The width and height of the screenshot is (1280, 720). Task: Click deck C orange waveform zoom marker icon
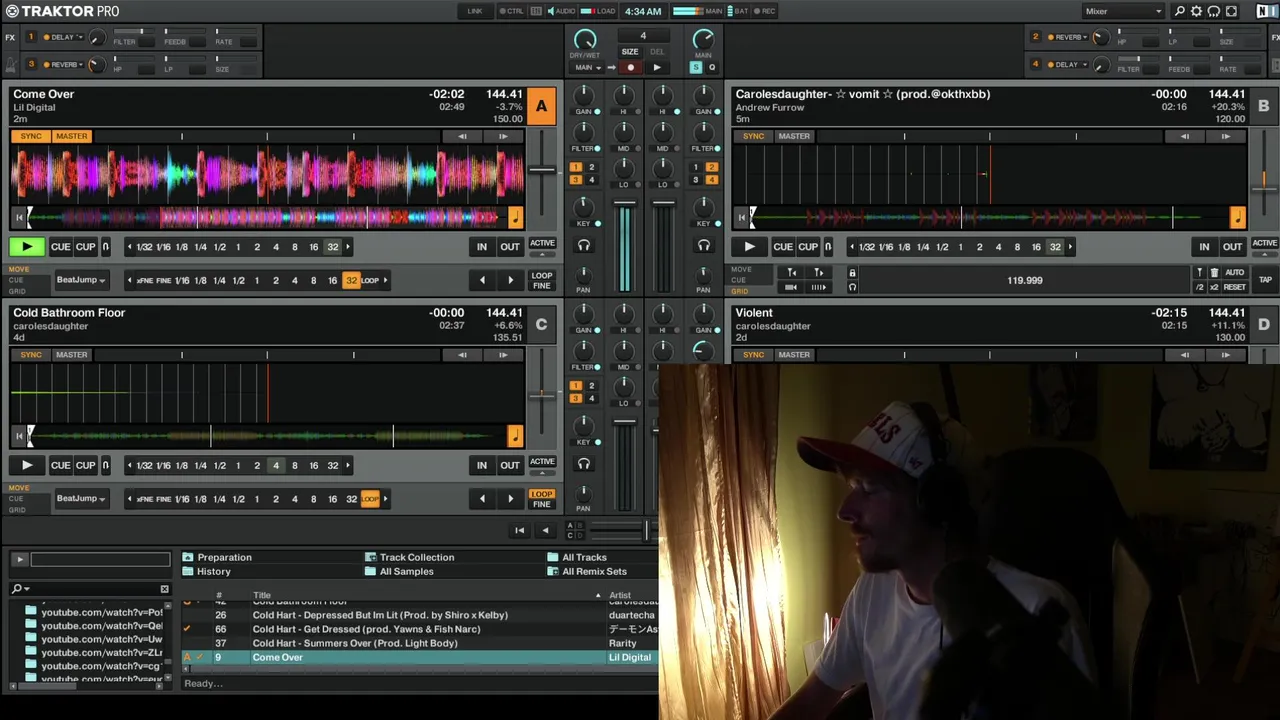pyautogui.click(x=515, y=435)
